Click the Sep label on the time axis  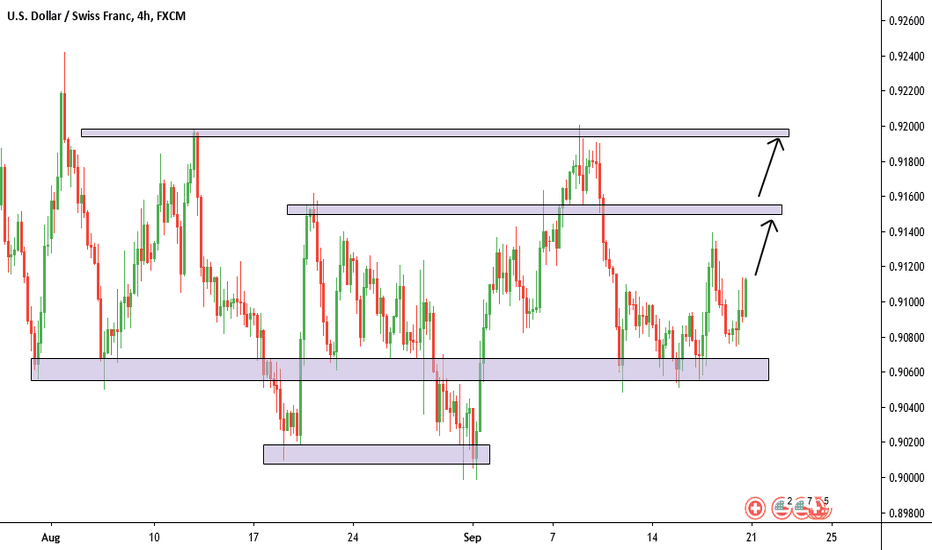472,538
